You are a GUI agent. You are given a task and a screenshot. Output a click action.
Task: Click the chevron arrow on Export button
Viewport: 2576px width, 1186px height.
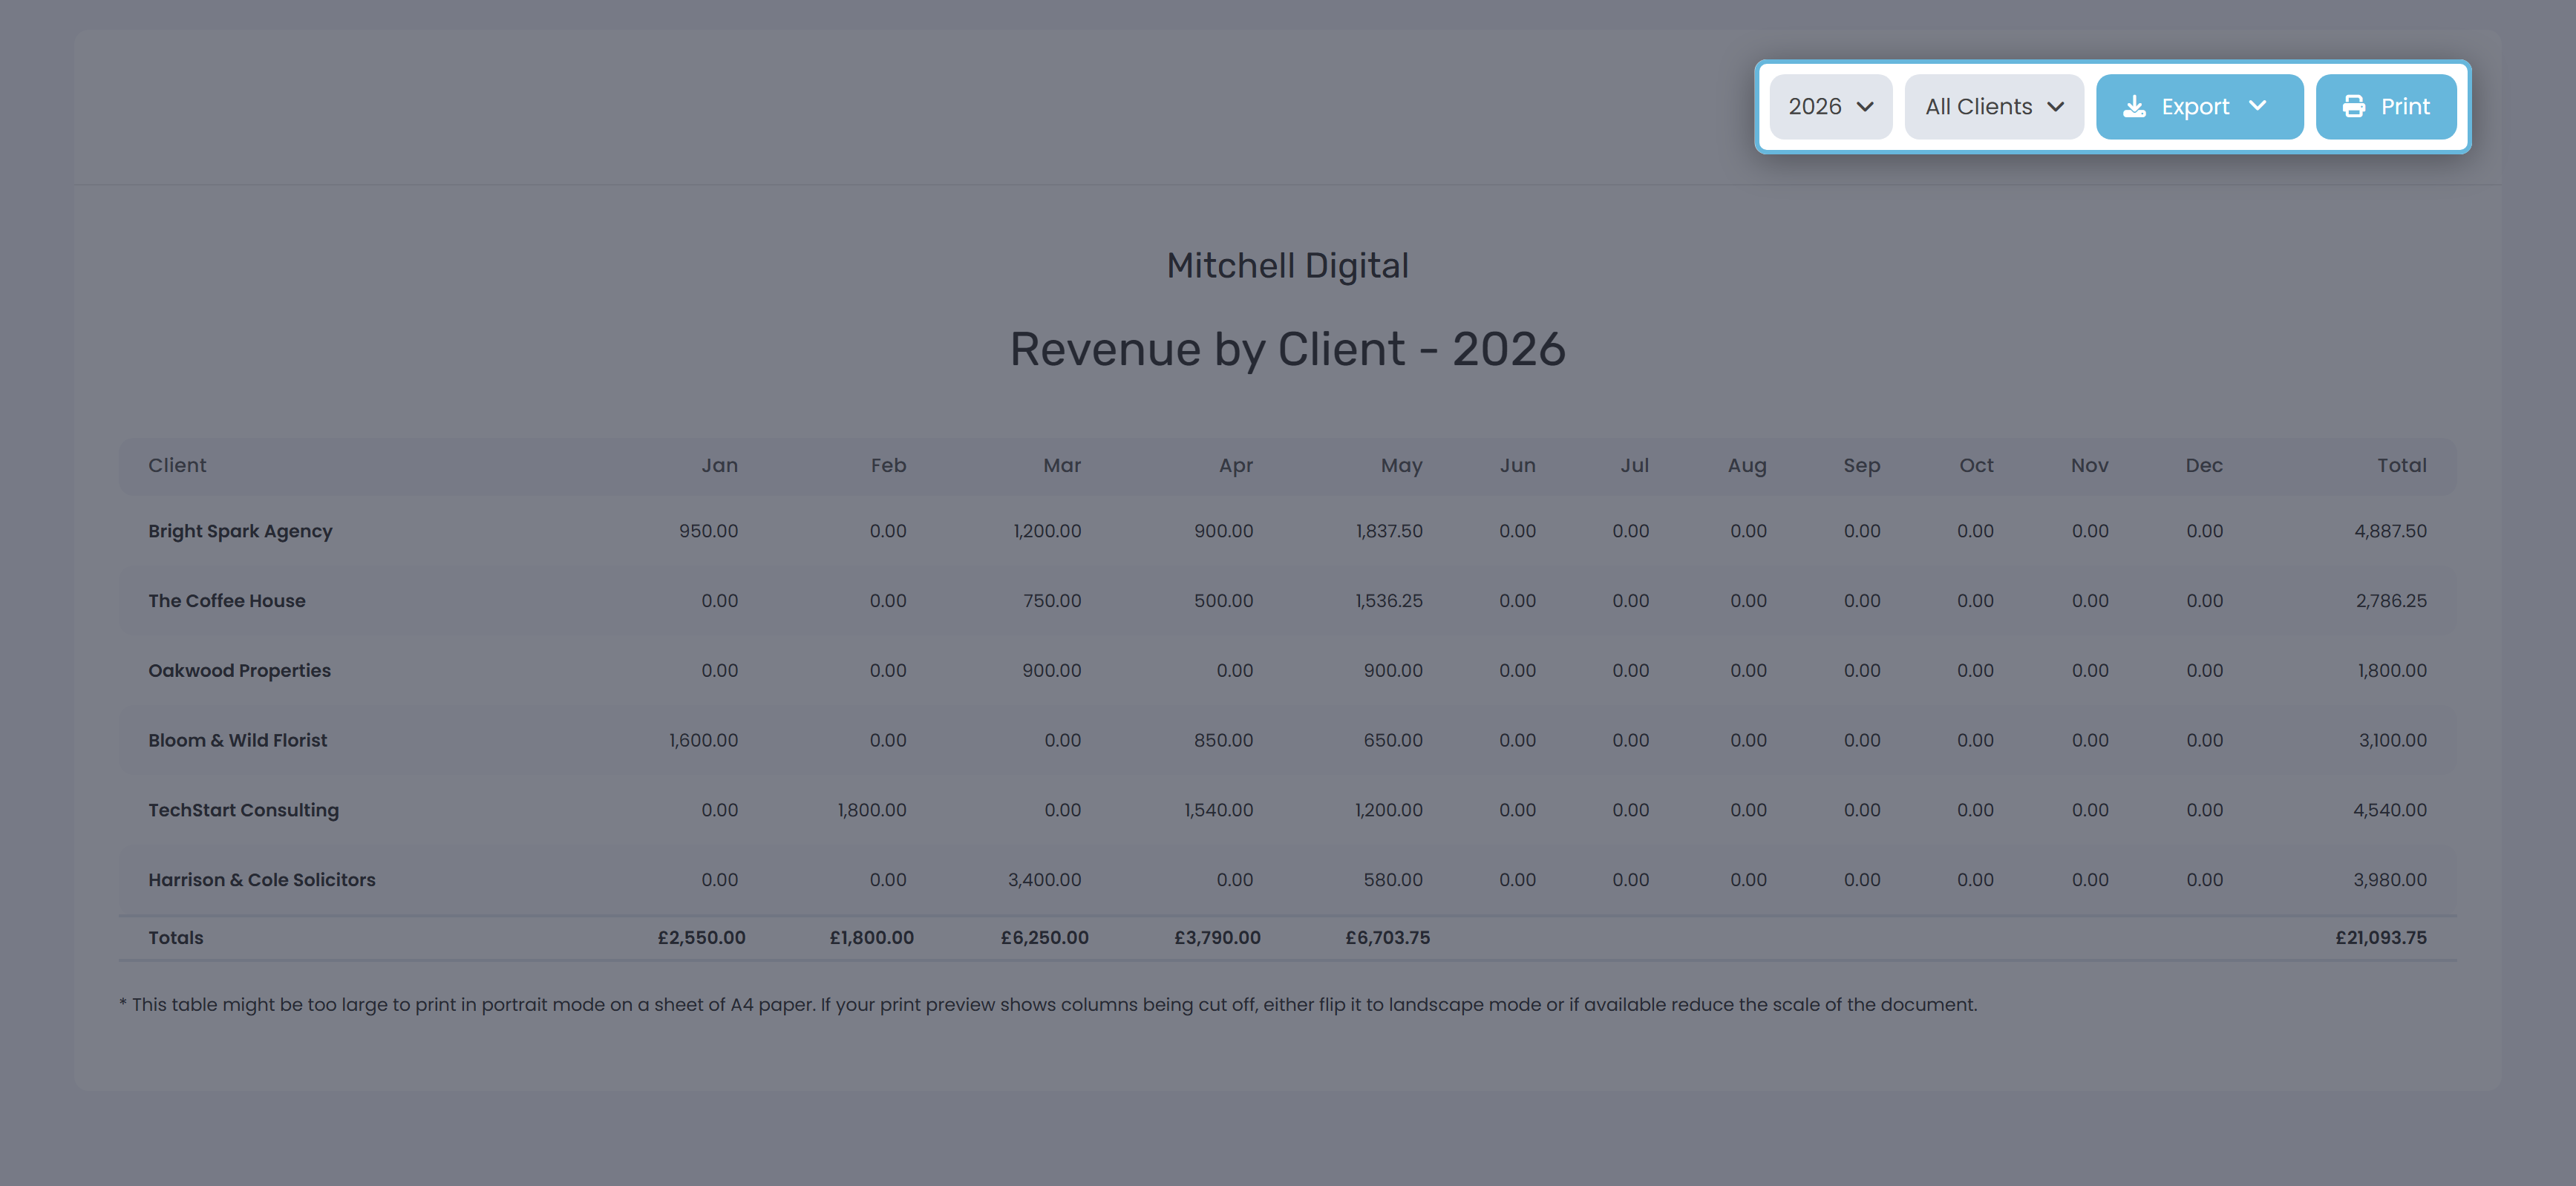click(2257, 106)
